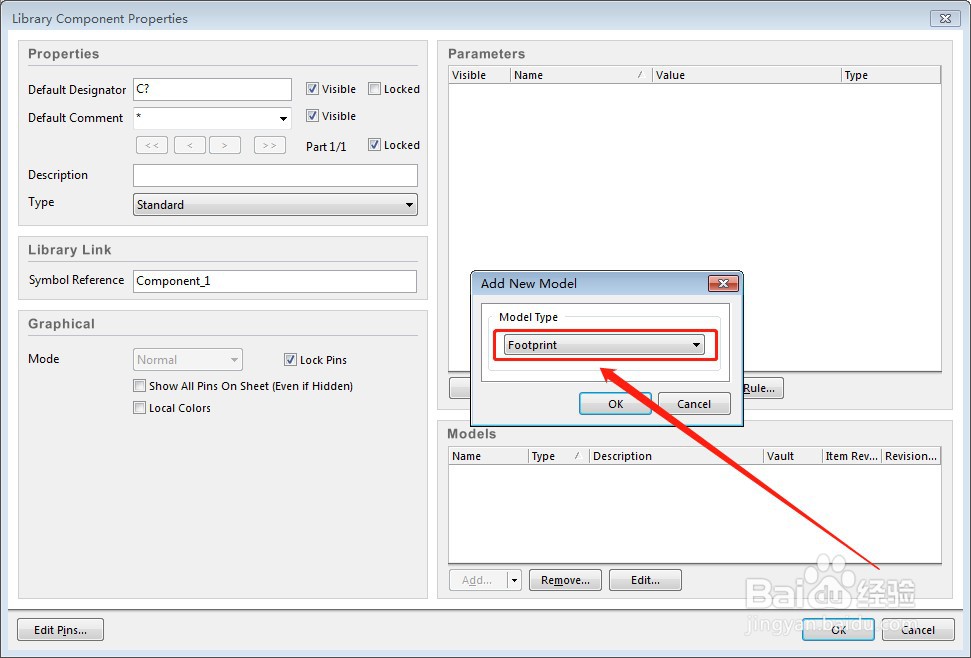
Task: Close the Library Component Properties window
Action: (x=945, y=19)
